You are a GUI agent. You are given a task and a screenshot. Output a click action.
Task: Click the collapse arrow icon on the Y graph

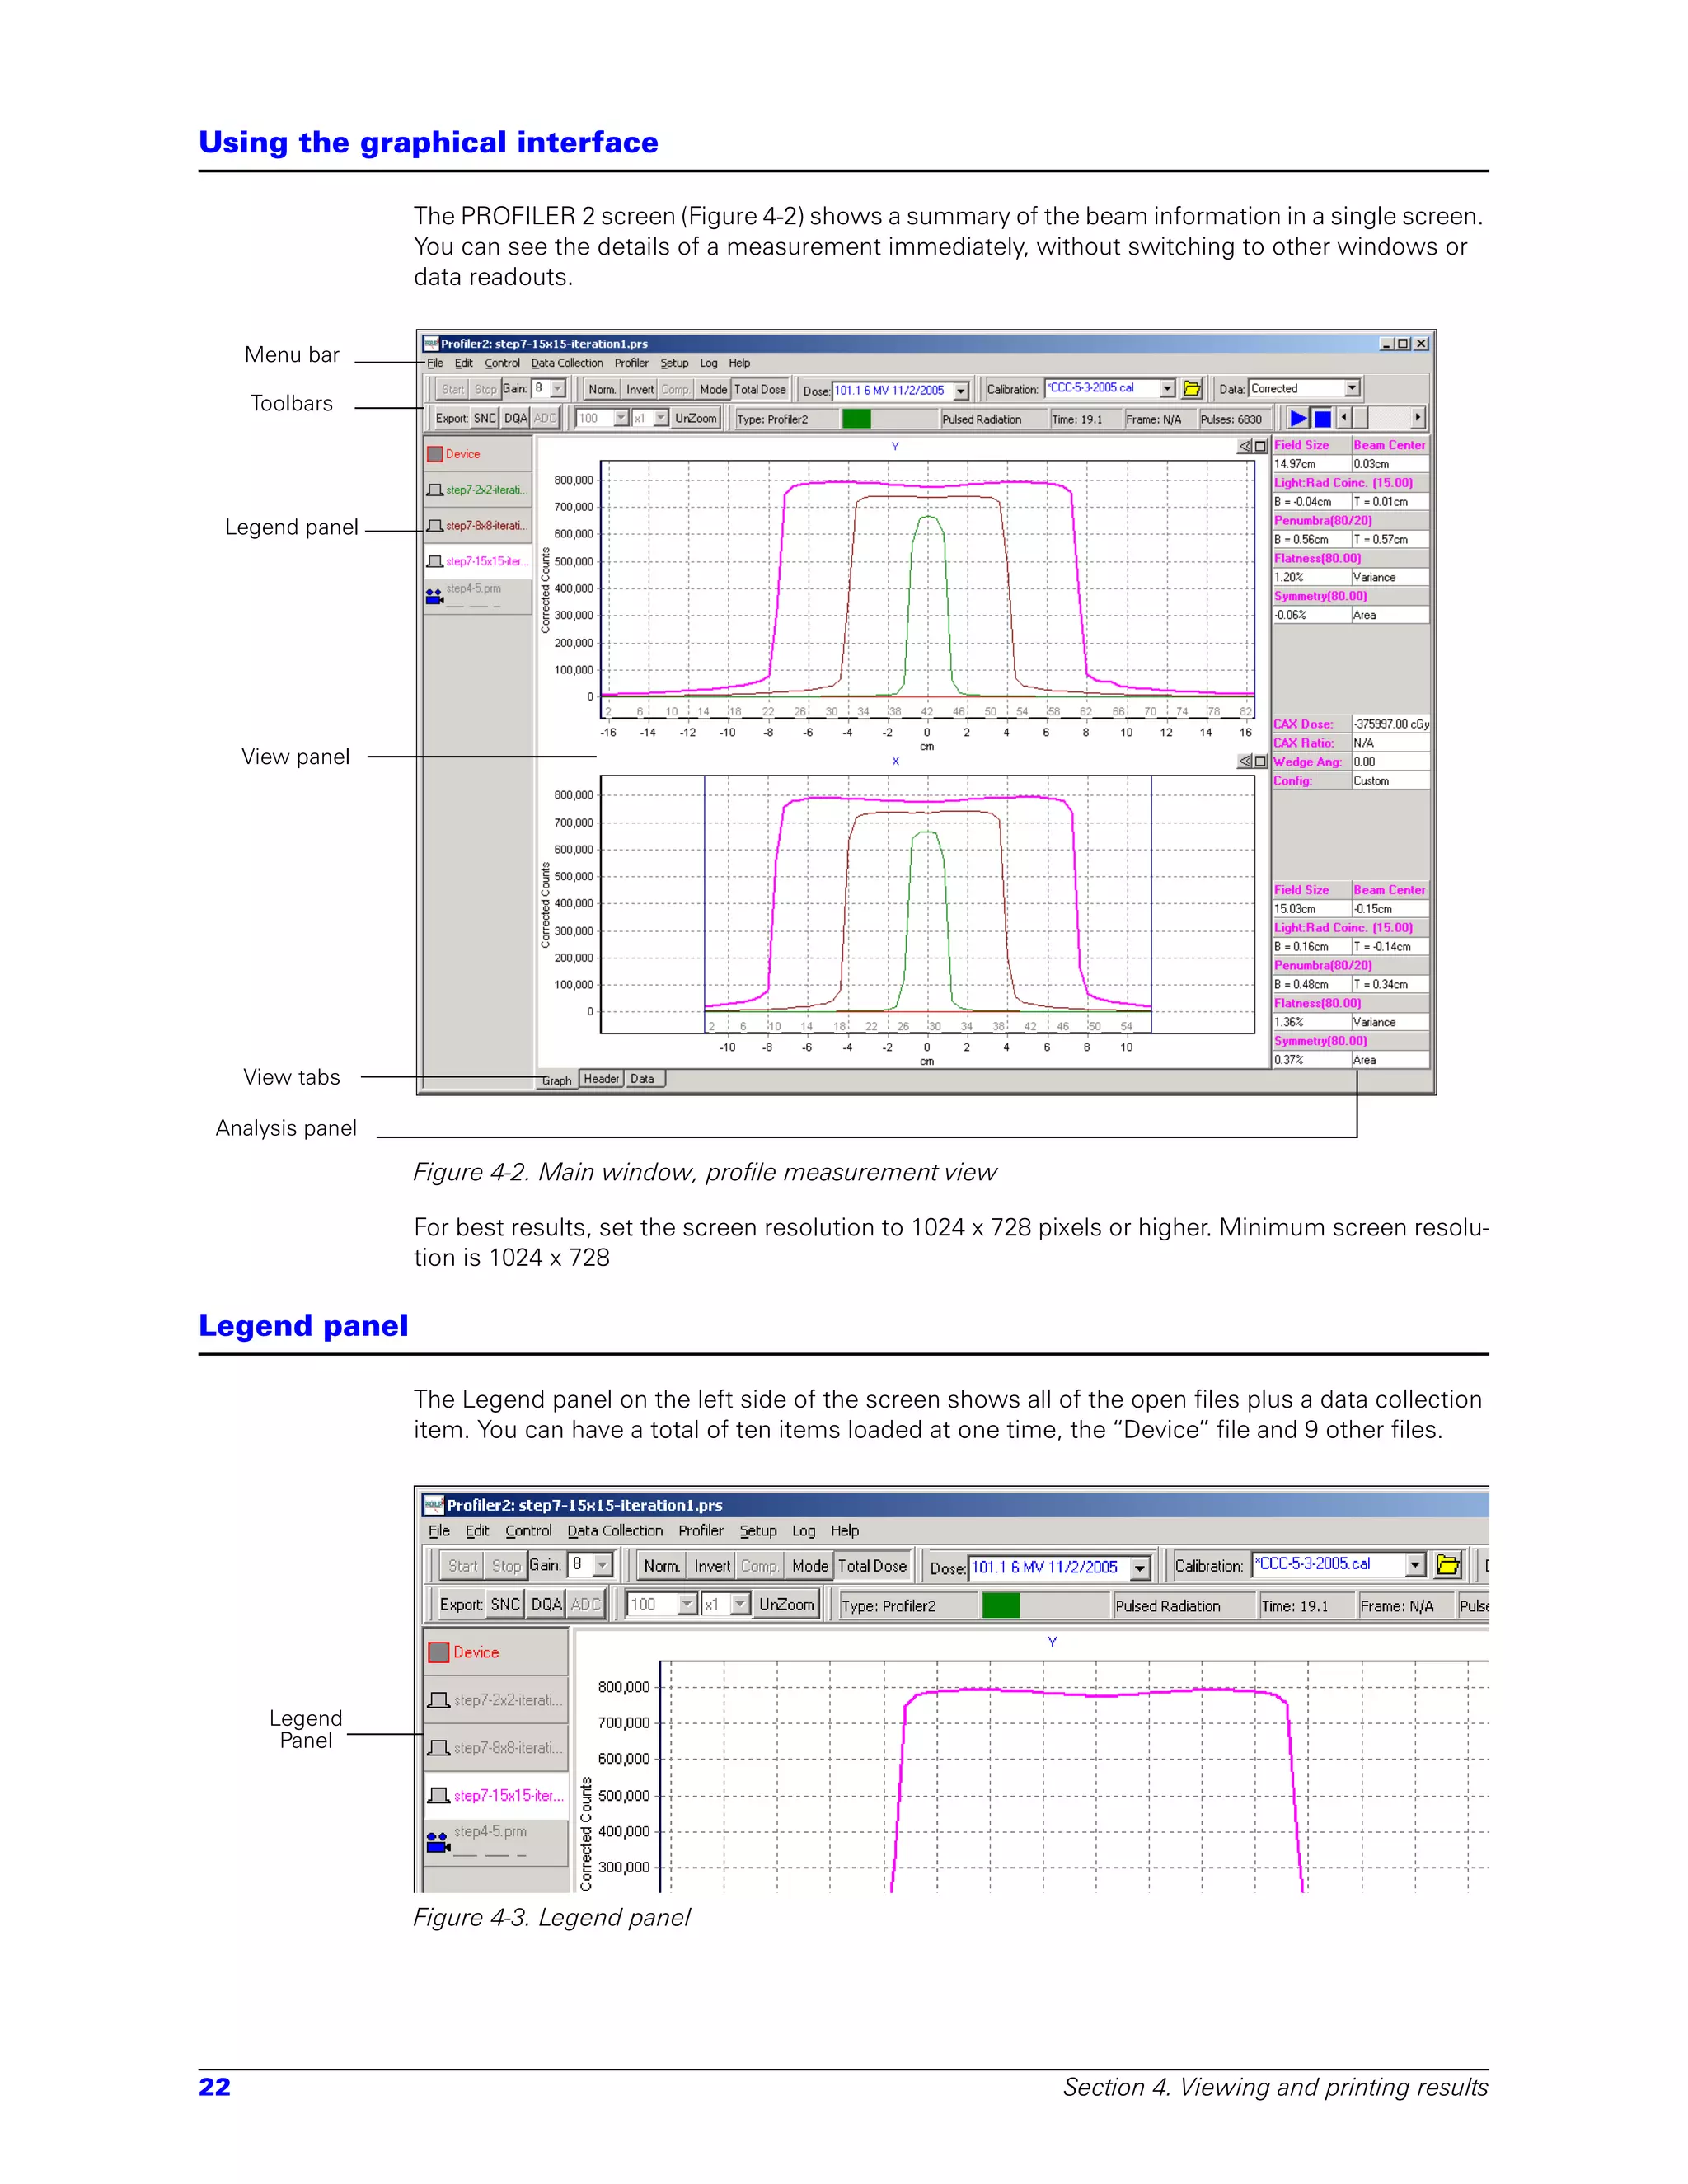1245,446
